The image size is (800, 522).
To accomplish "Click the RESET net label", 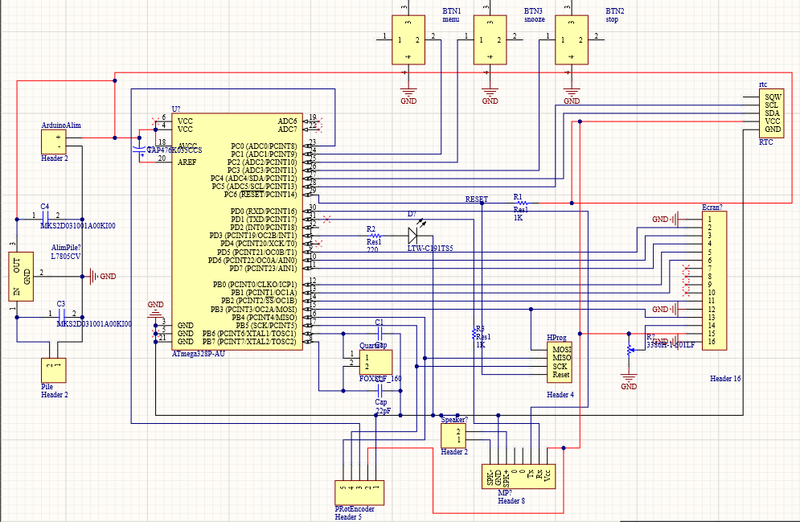I will click(x=476, y=200).
